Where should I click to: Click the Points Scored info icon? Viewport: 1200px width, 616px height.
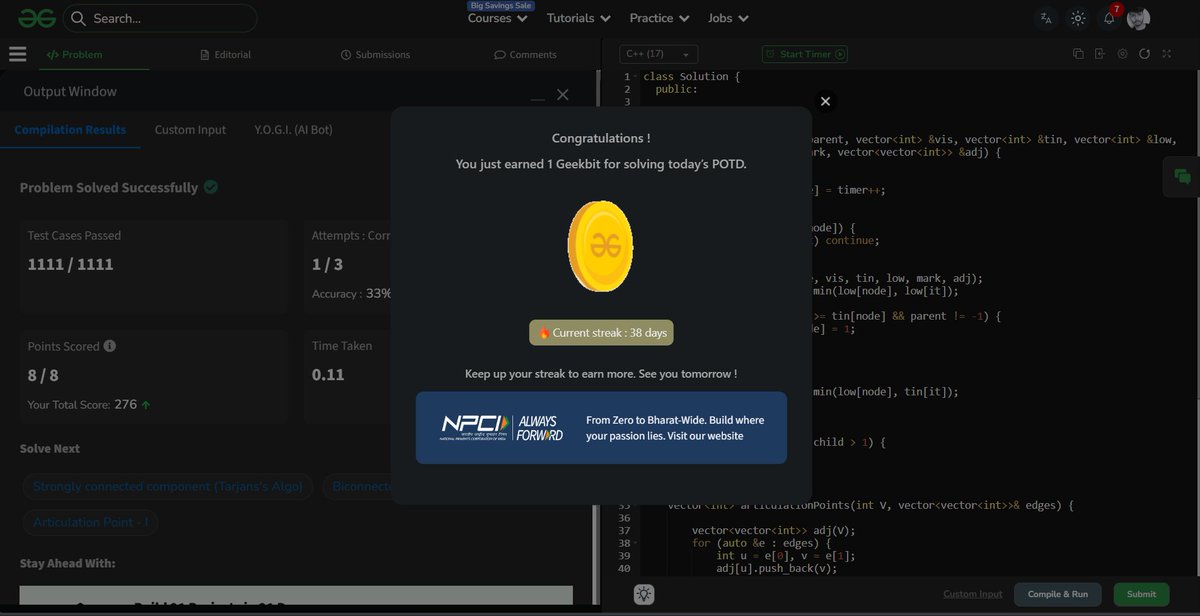(110, 346)
